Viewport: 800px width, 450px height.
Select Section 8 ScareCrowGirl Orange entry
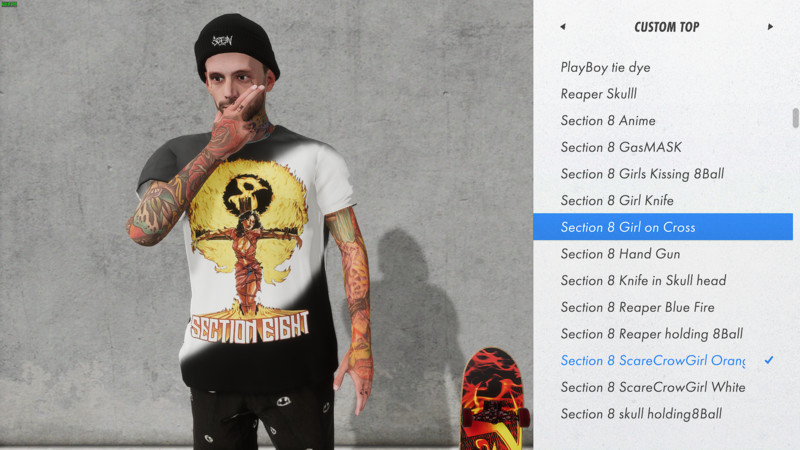(x=663, y=360)
